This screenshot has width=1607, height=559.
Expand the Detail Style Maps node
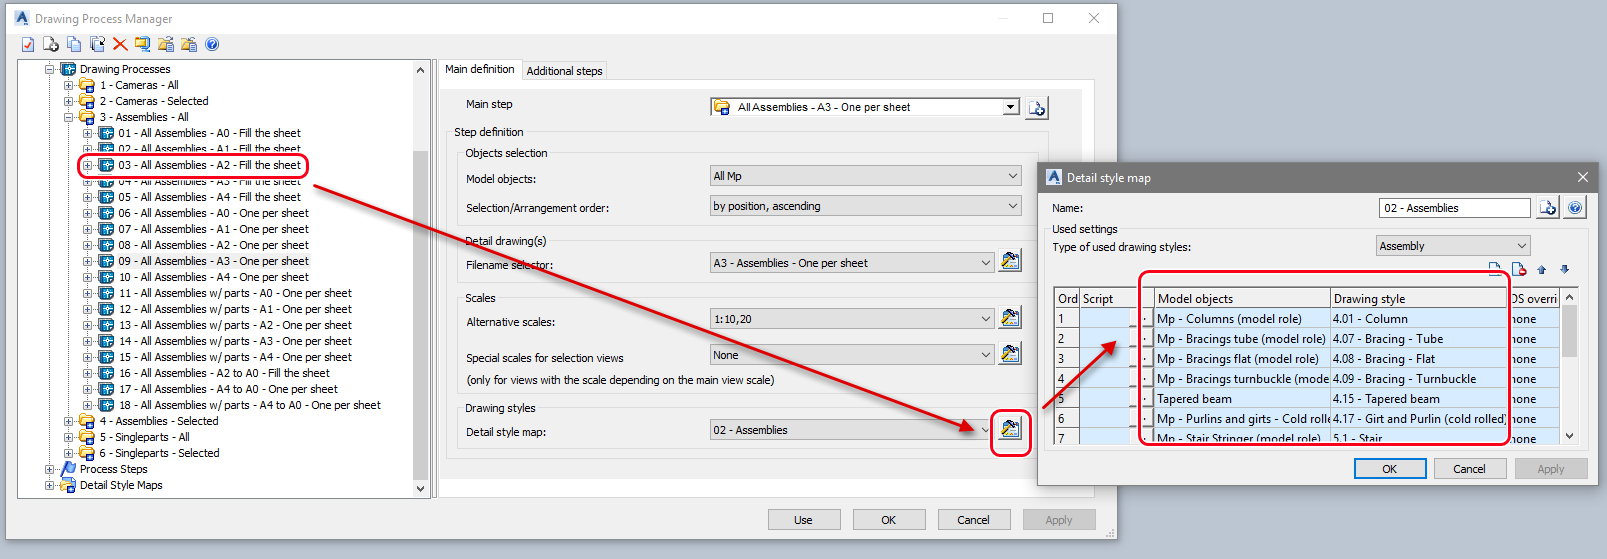click(50, 485)
